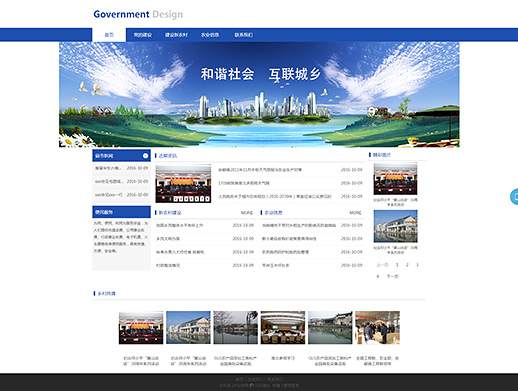Open the waterside houses photo in 精彩图片
This screenshot has width=518, height=391.
tap(395, 226)
